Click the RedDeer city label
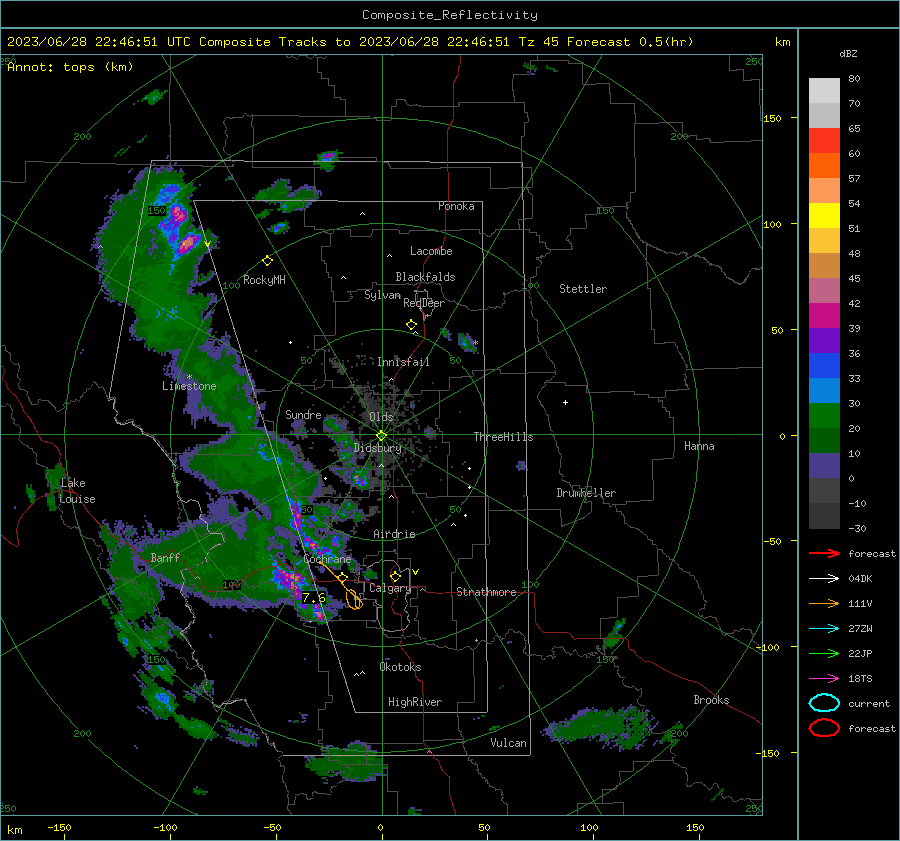The height and width of the screenshot is (841, 900). click(x=424, y=303)
